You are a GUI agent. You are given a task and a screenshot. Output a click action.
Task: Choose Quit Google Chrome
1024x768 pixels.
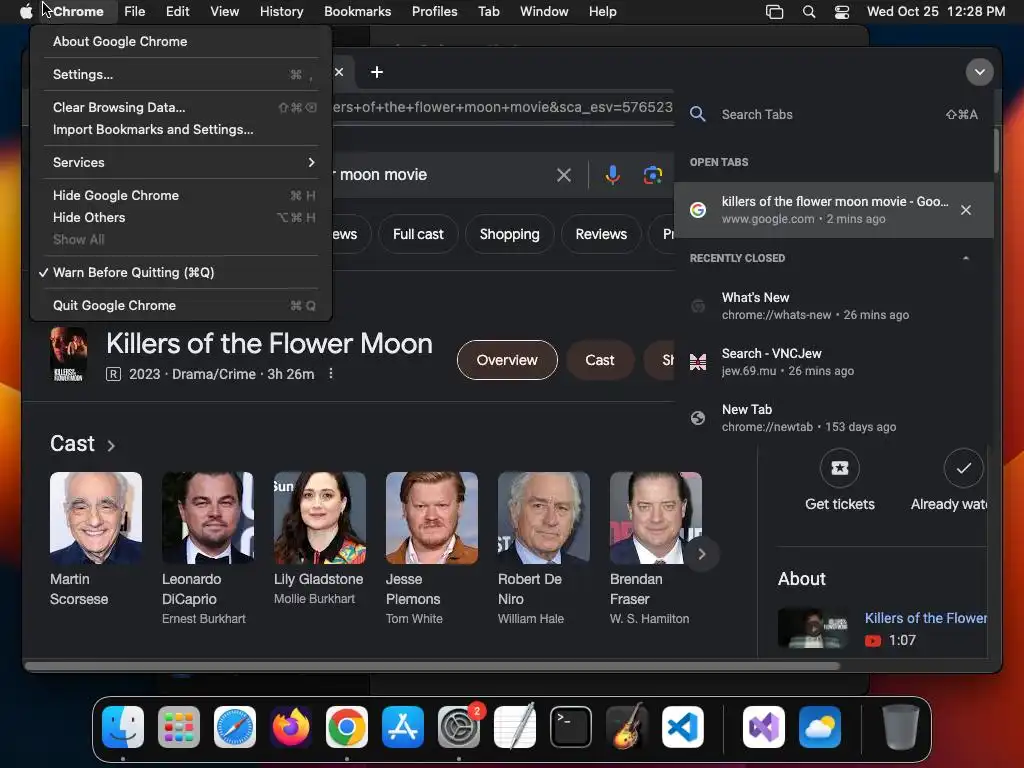[181, 305]
